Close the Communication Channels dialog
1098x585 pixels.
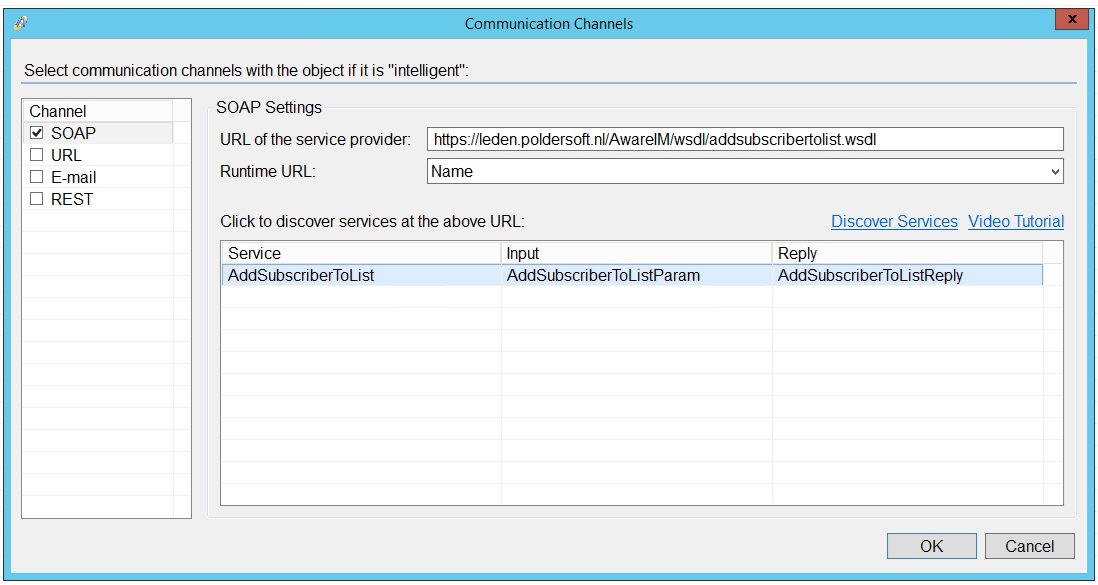pos(1072,20)
